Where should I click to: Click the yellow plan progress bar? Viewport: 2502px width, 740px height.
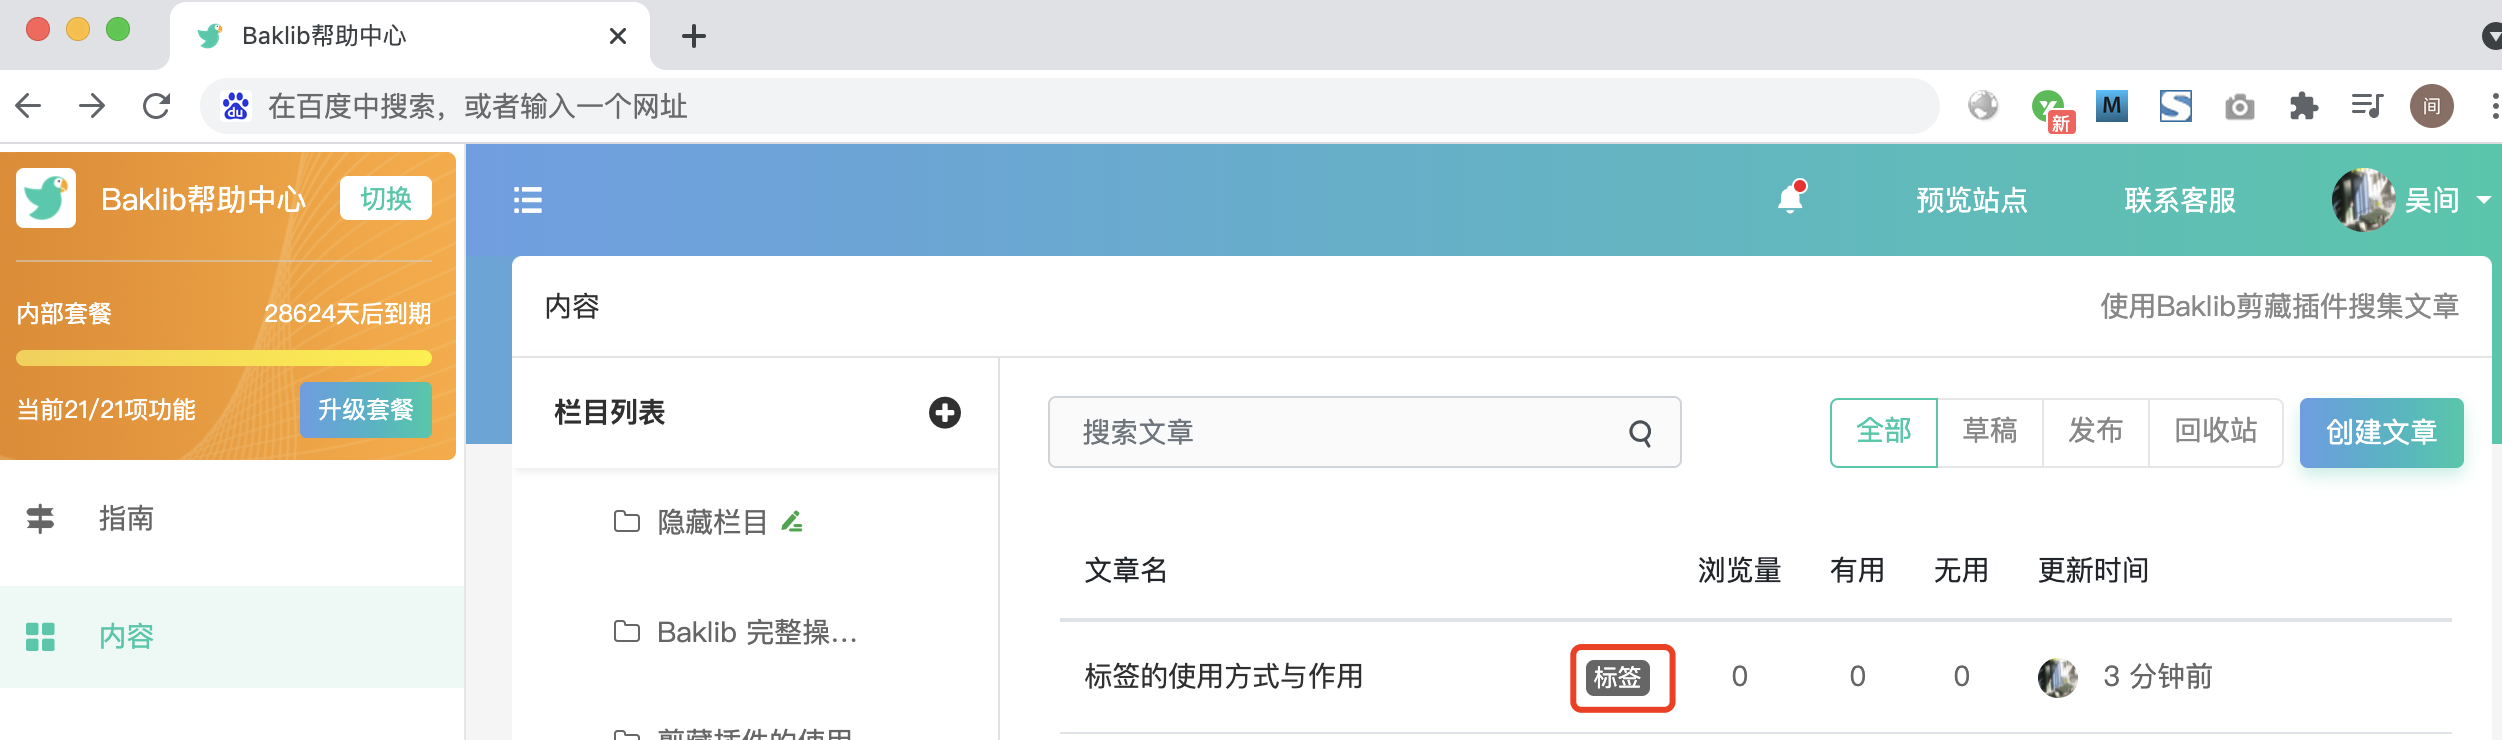(224, 358)
